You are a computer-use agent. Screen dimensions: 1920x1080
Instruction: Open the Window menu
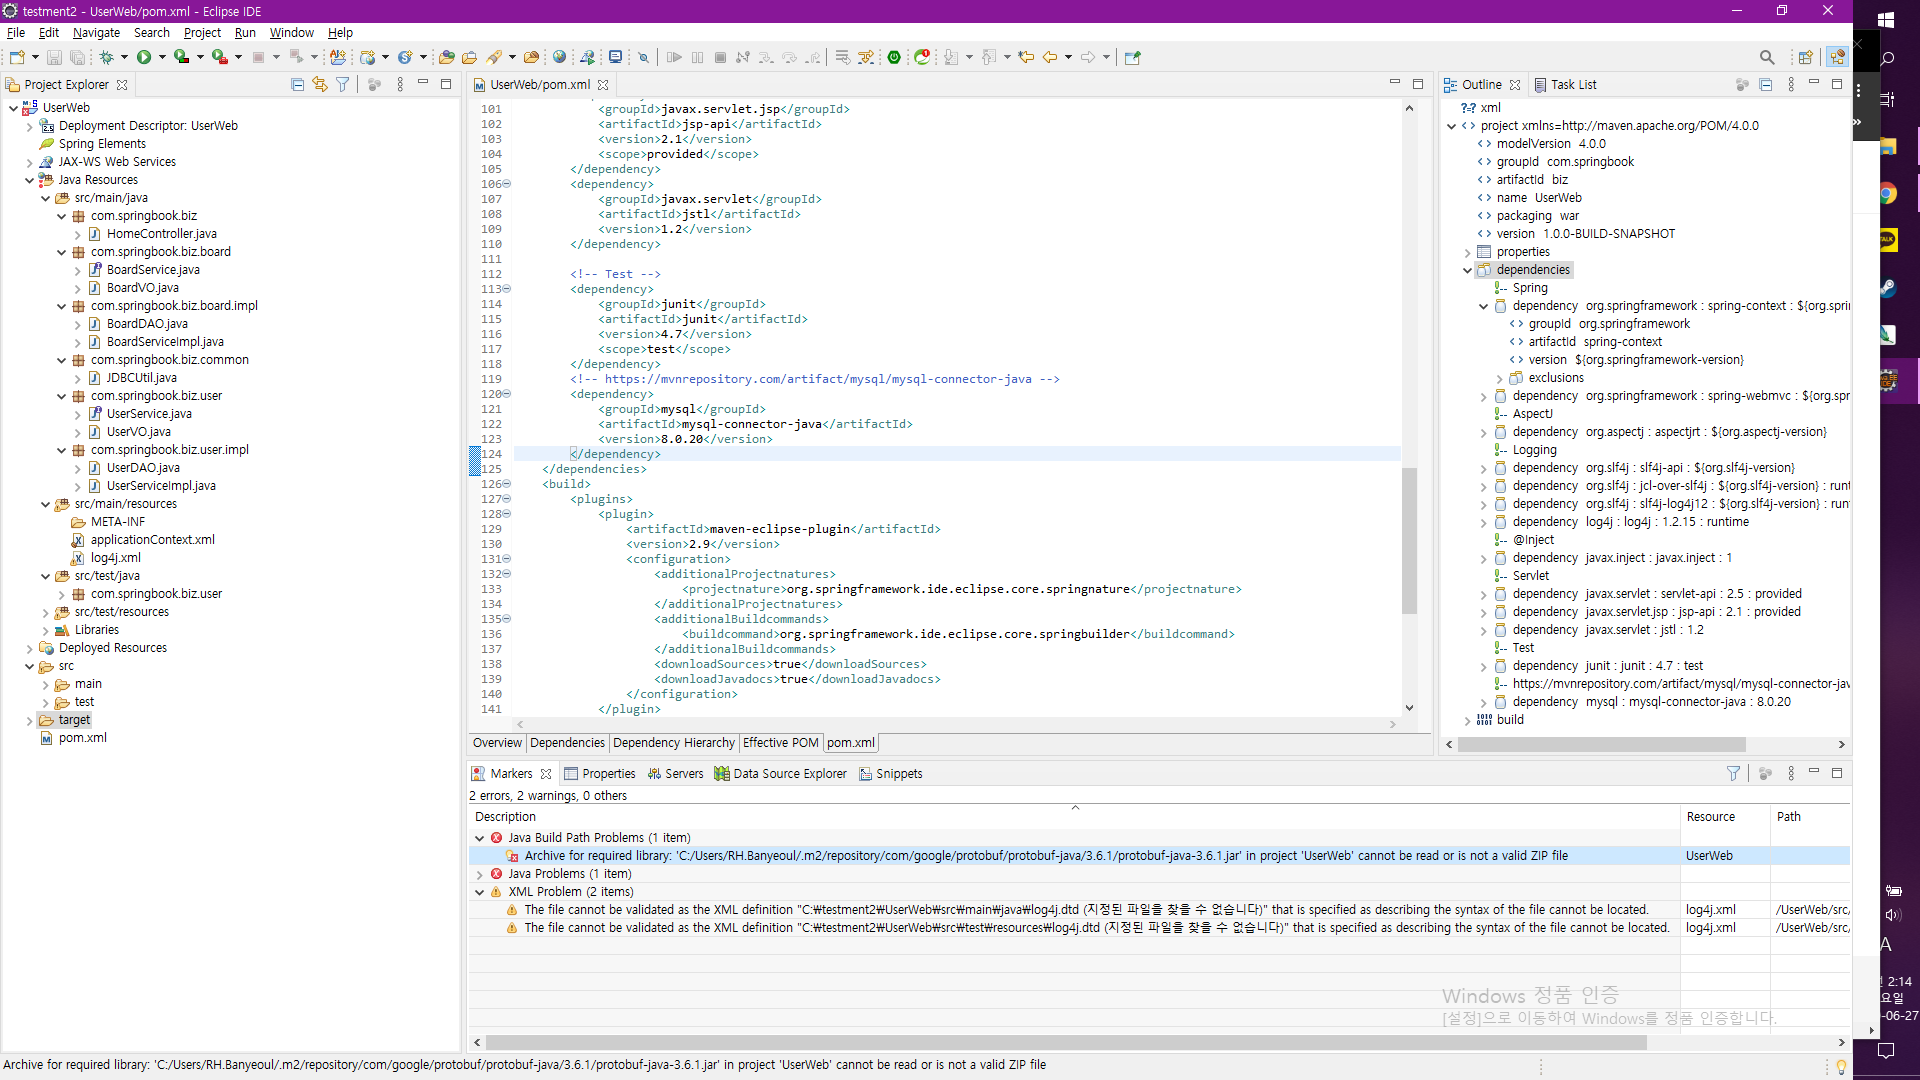[x=291, y=33]
